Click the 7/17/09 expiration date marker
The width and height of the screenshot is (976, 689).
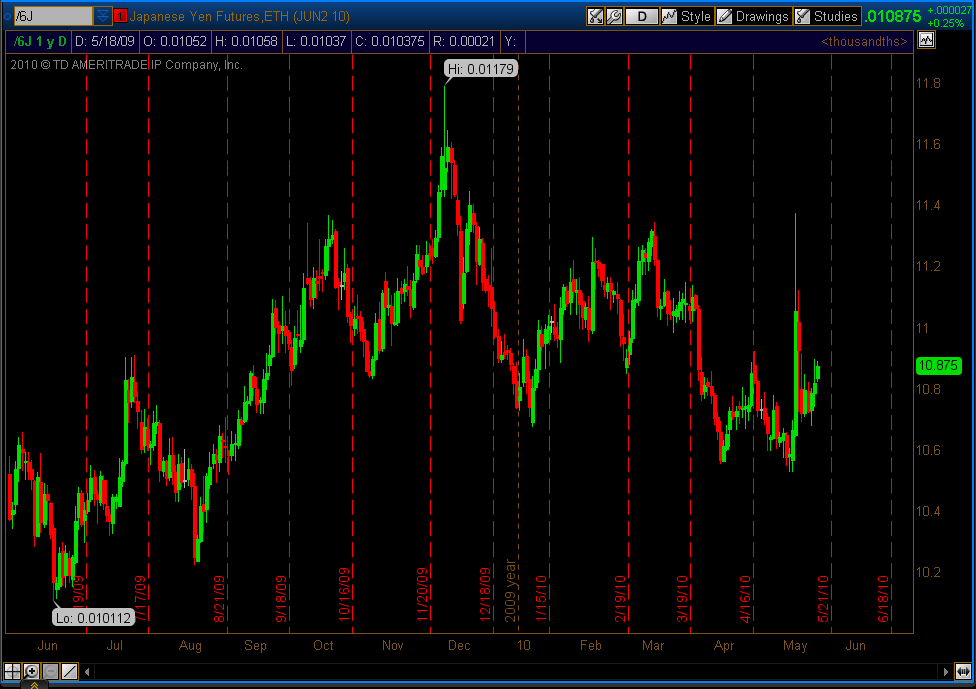pyautogui.click(x=140, y=598)
